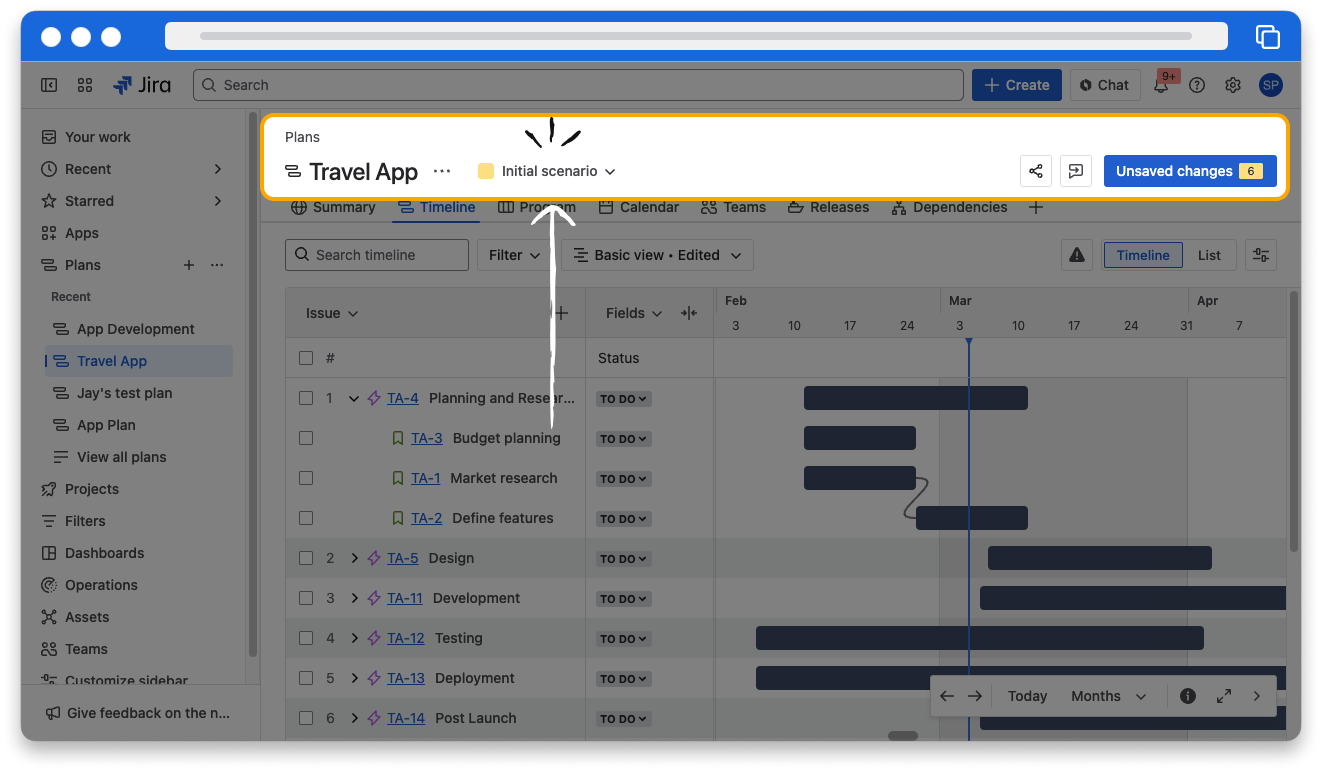Check the box for TA-5 Design
The width and height of the screenshot is (1322, 772).
coord(306,558)
